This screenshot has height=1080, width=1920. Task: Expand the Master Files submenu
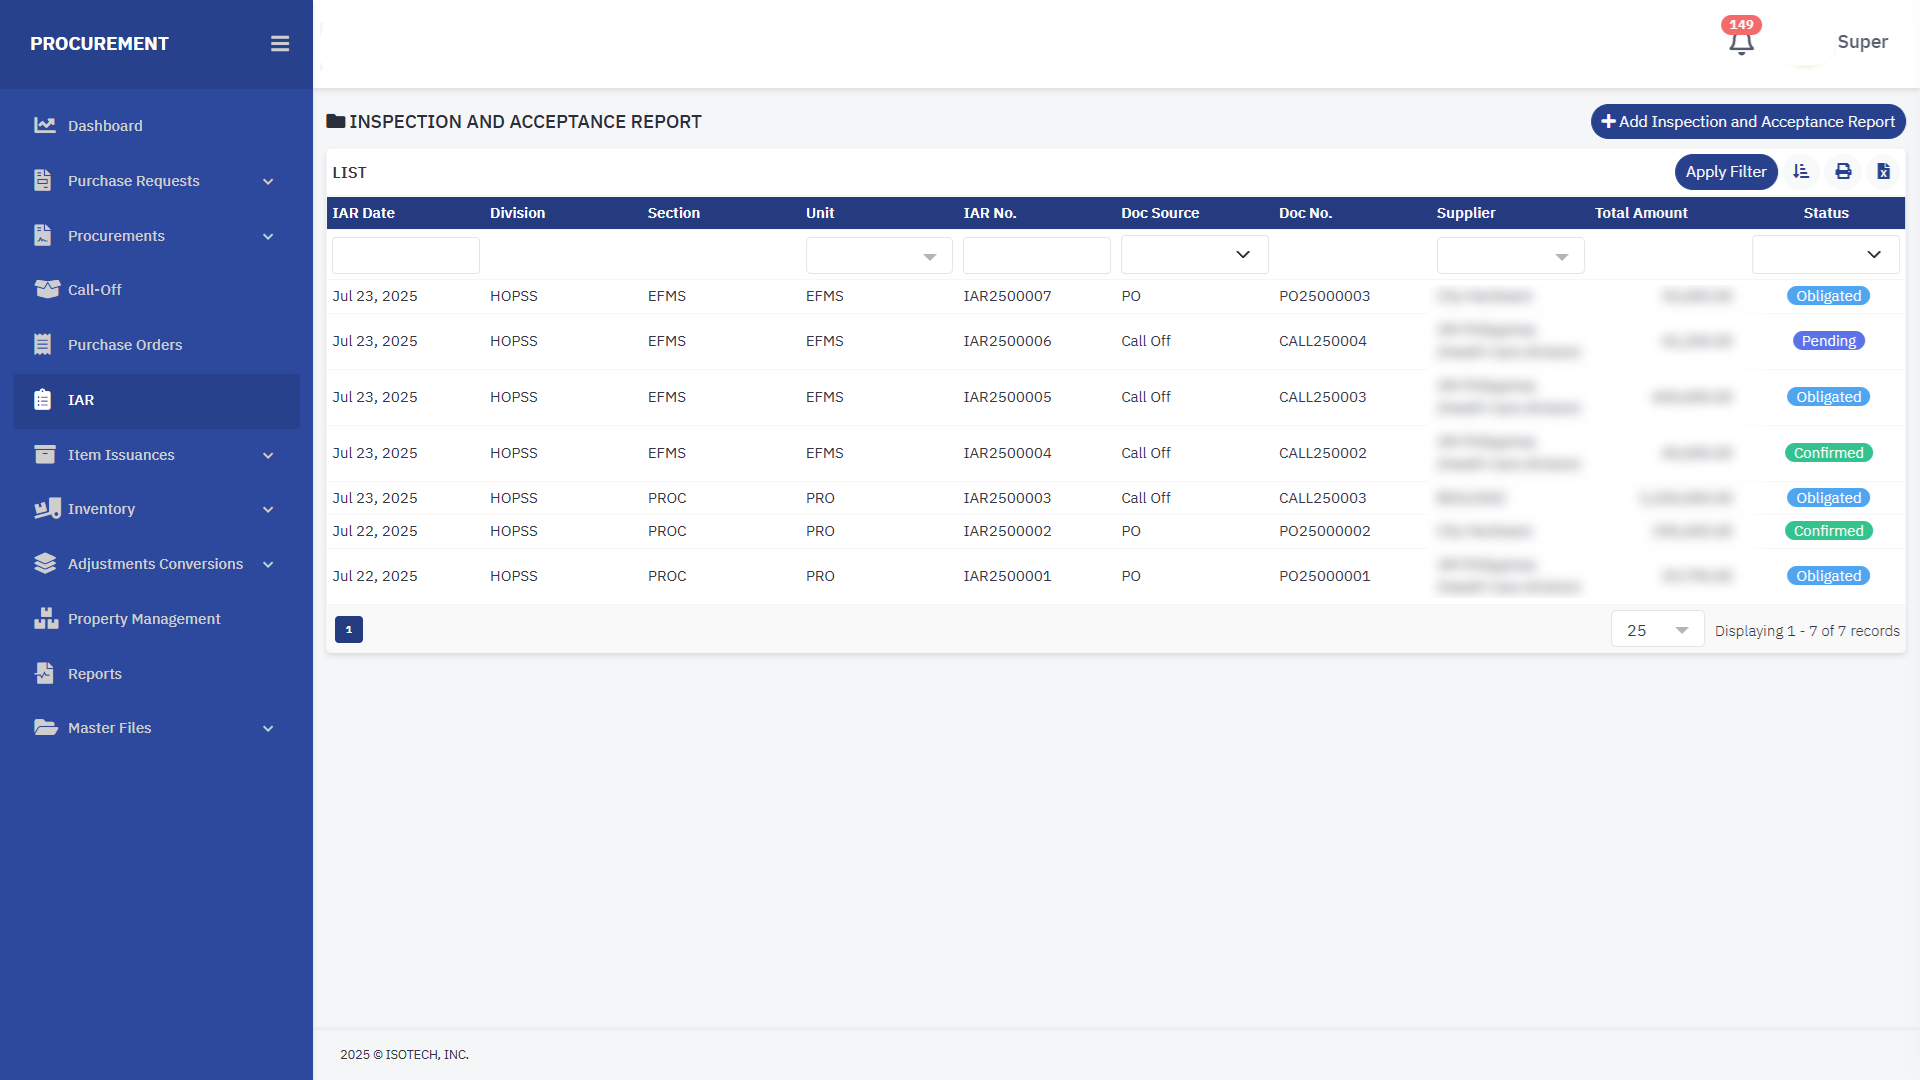click(268, 728)
